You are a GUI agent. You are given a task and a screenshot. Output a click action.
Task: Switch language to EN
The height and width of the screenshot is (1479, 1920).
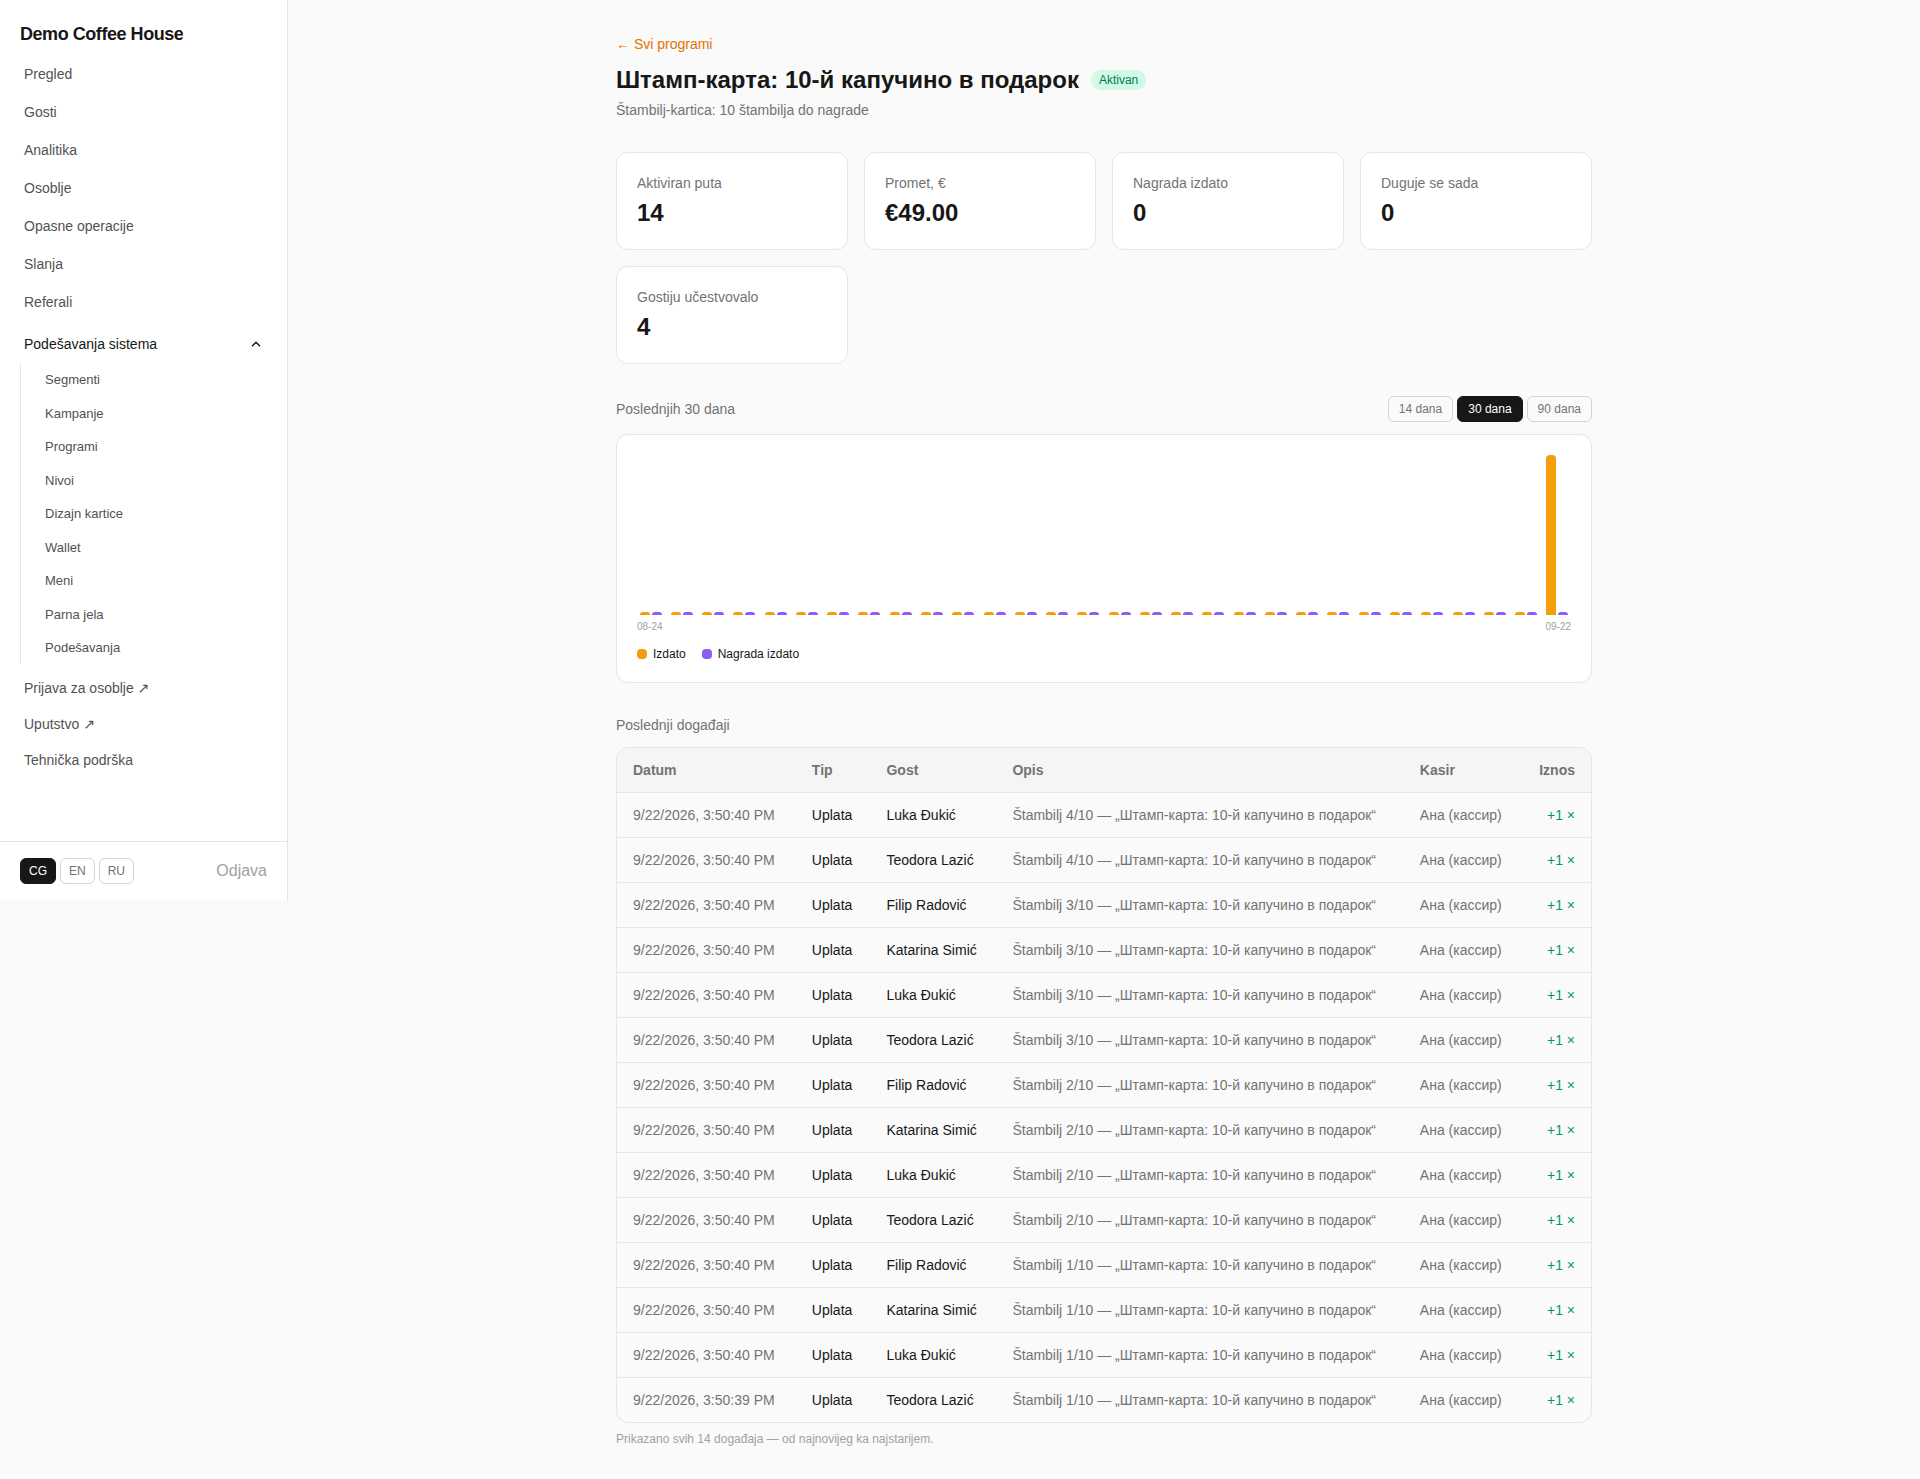point(77,871)
